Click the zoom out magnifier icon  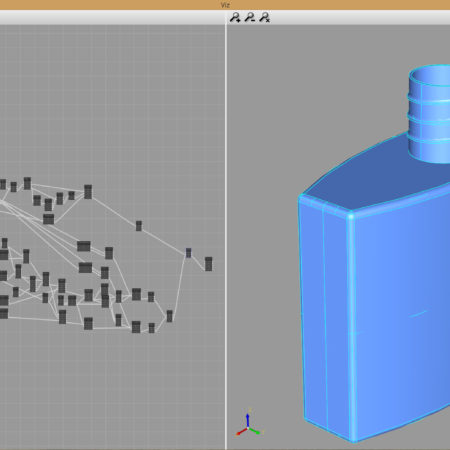[x=250, y=17]
